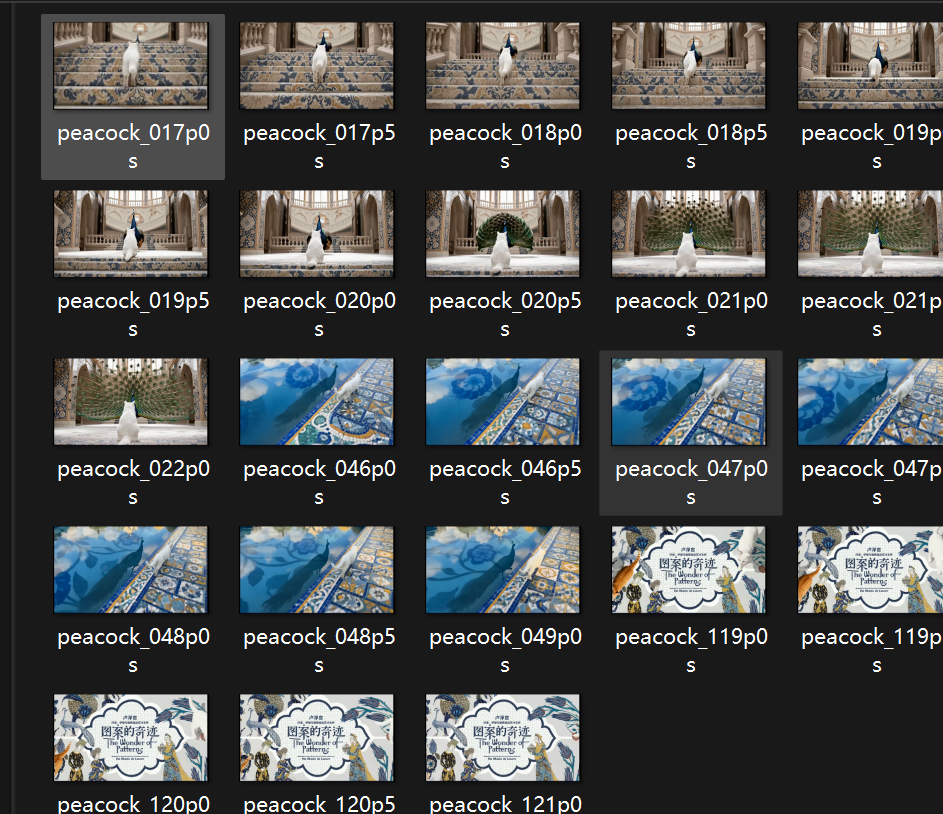Choose the peacock_020p0s thumbnail
The image size is (943, 814).
point(316,234)
